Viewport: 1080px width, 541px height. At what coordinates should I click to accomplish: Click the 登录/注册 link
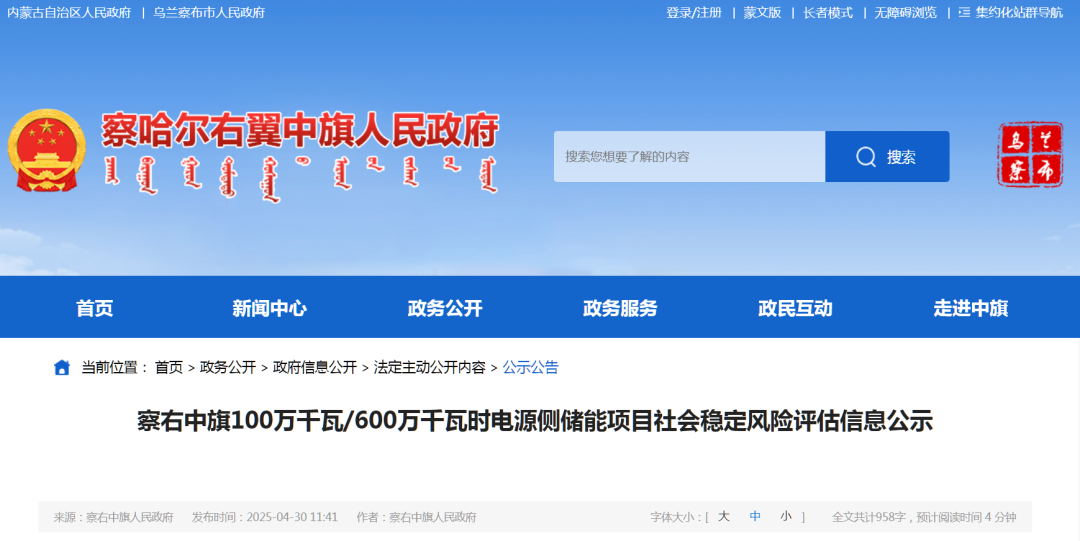pos(694,13)
